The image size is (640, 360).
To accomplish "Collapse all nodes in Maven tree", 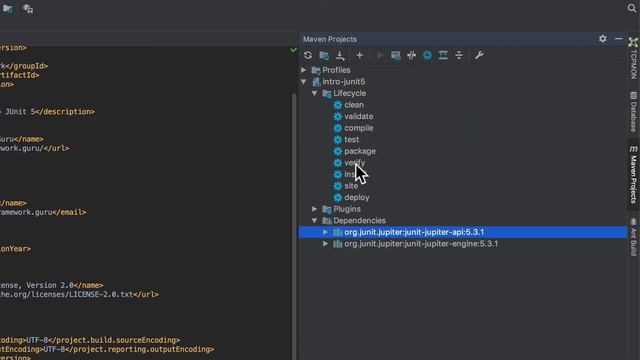I will pos(459,55).
